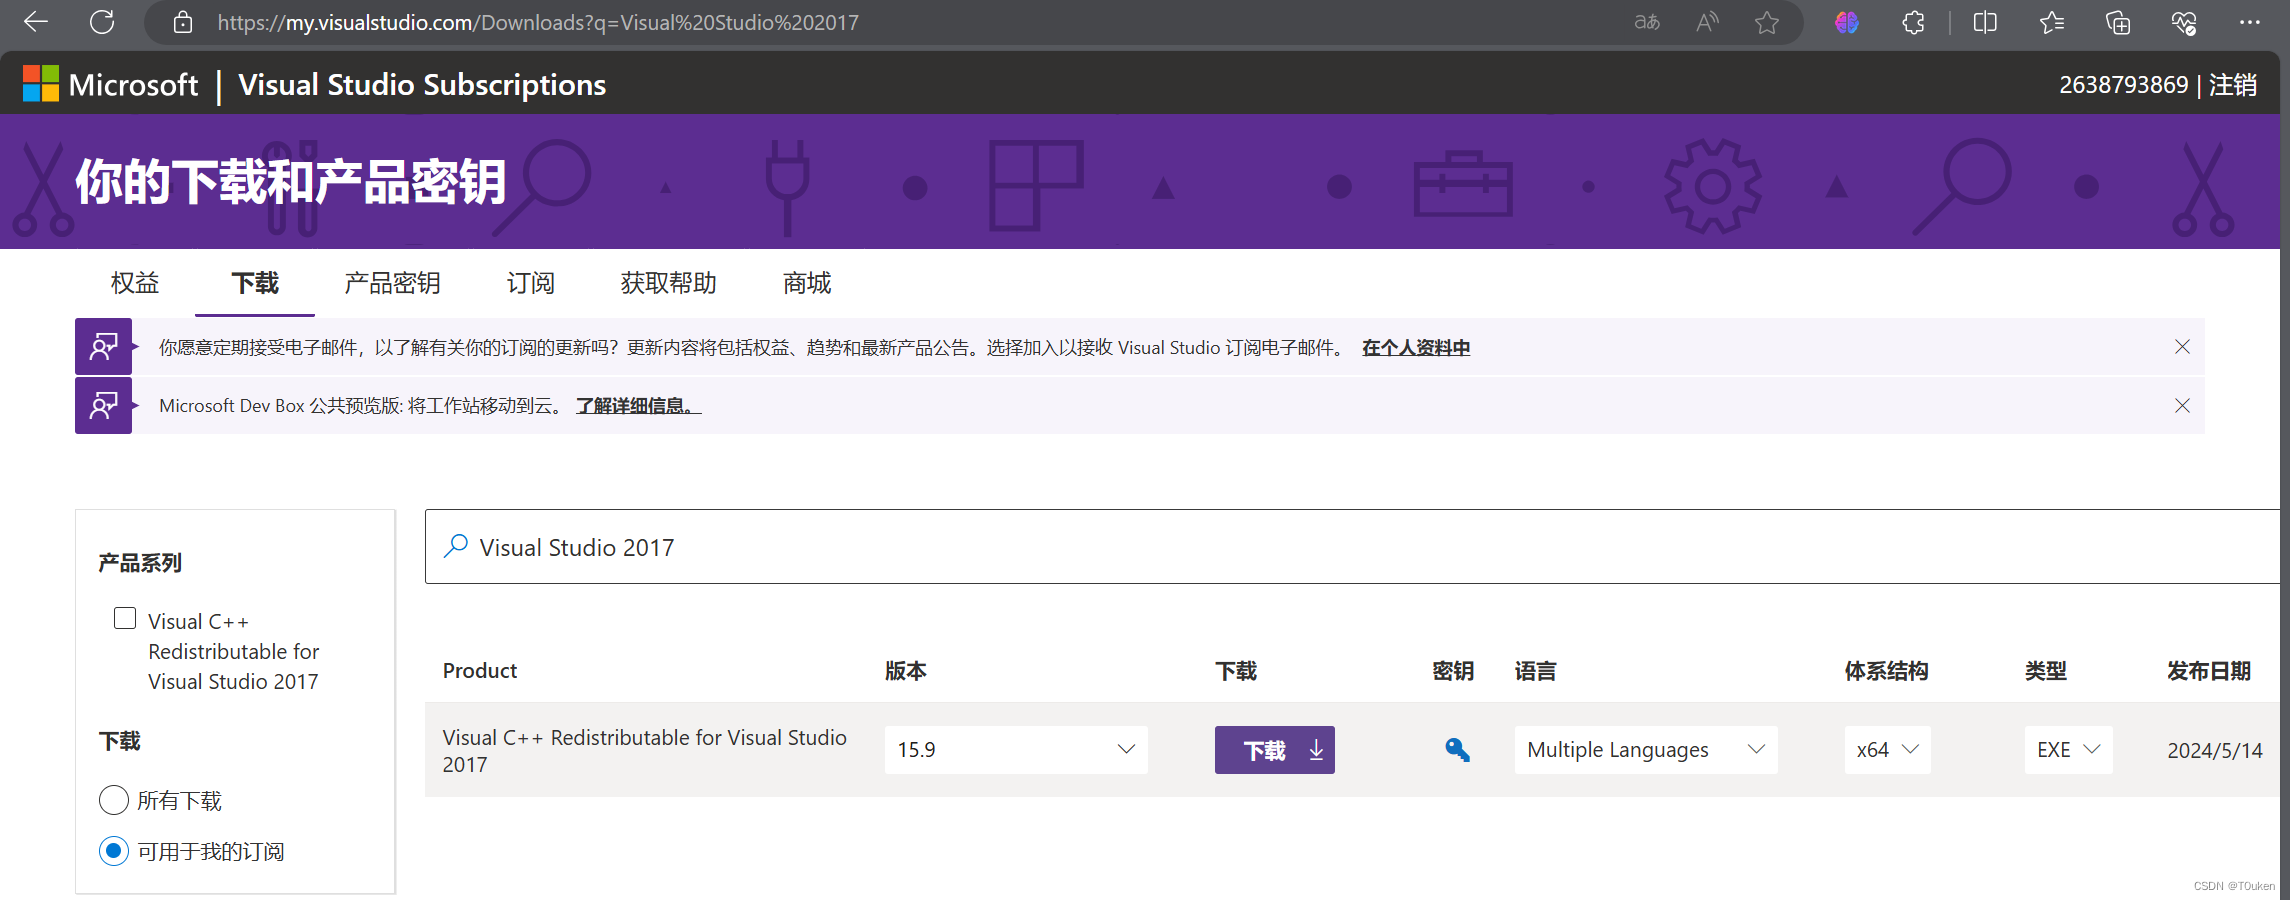This screenshot has height=900, width=2290.
Task: Open the Copilot colorful icon
Action: [1846, 22]
